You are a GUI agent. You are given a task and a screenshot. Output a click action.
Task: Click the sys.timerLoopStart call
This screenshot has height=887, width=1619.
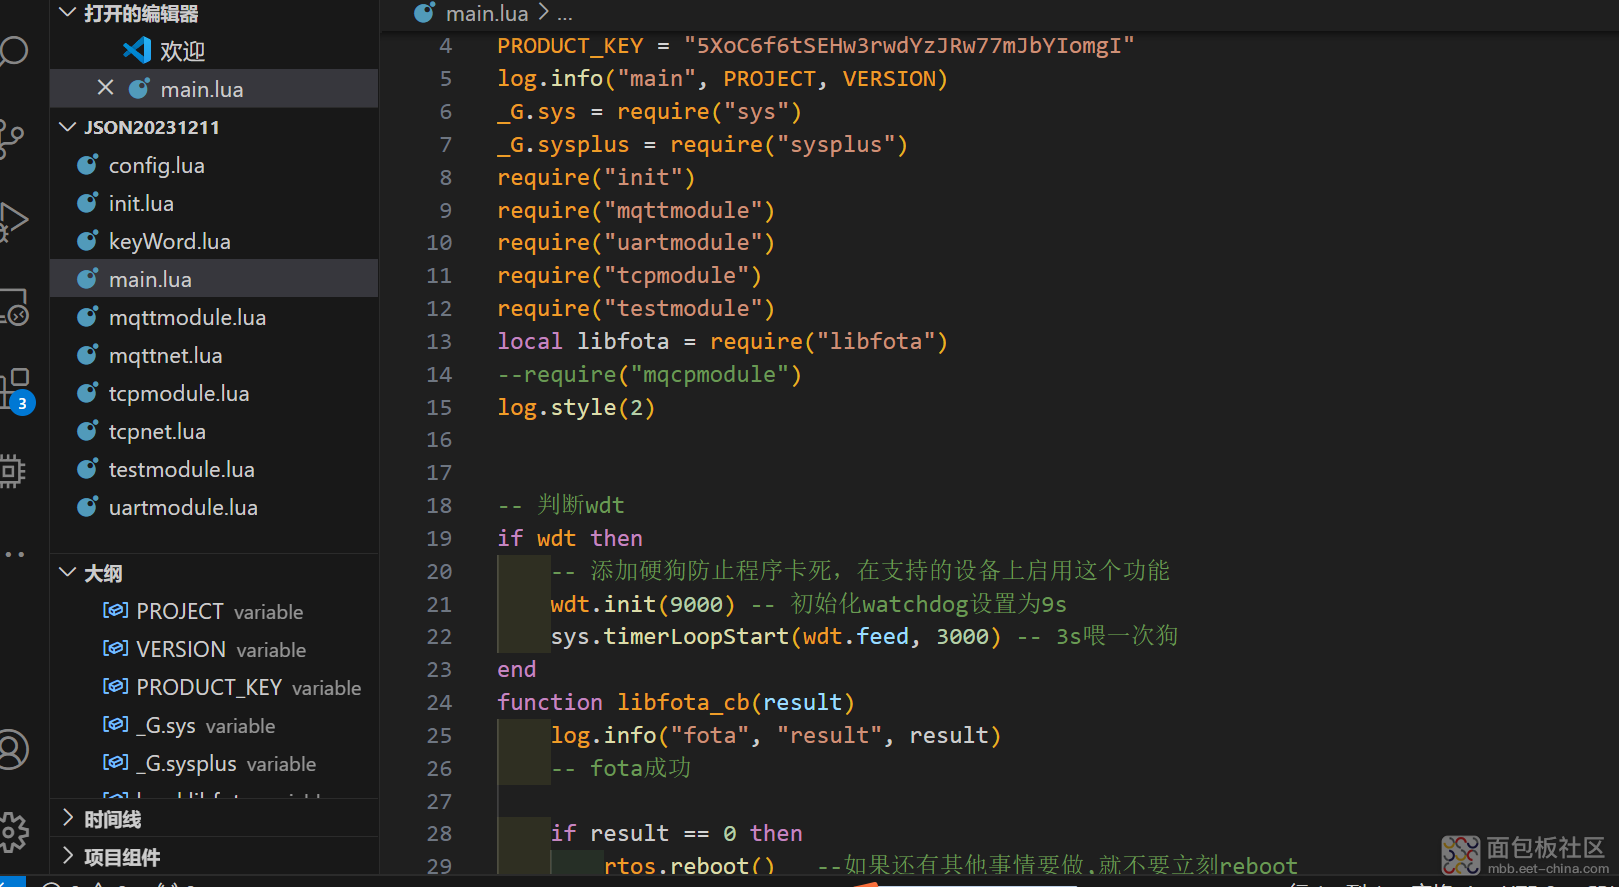pyautogui.click(x=776, y=636)
